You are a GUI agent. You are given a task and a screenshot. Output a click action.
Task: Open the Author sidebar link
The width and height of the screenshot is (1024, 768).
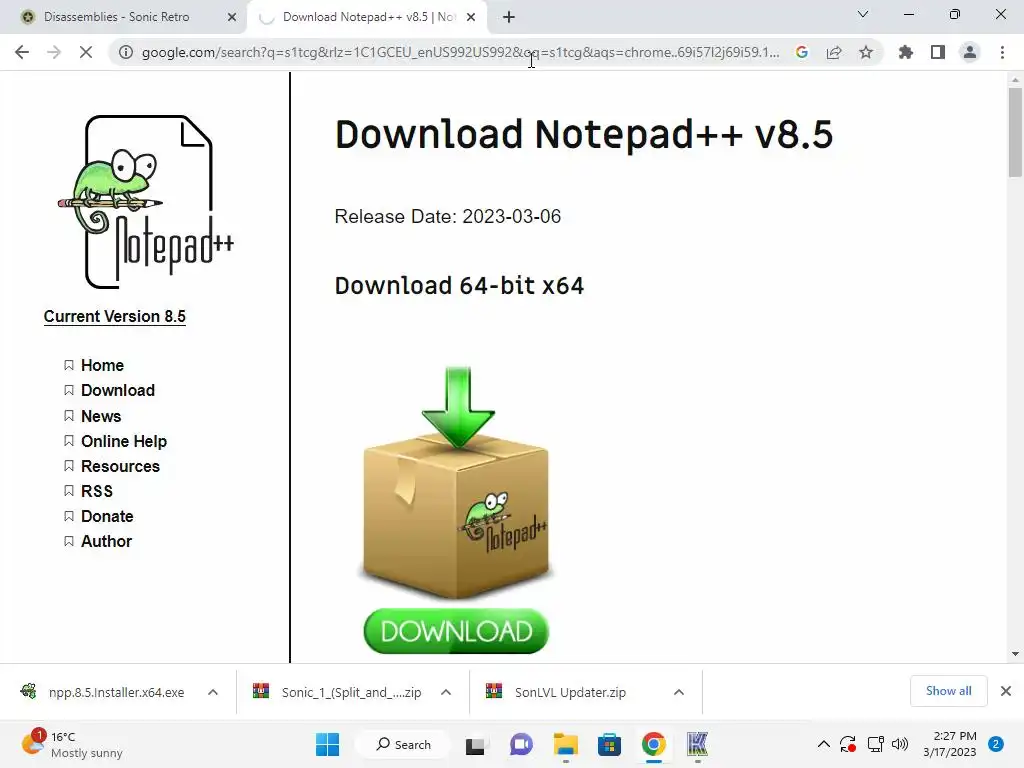106,541
